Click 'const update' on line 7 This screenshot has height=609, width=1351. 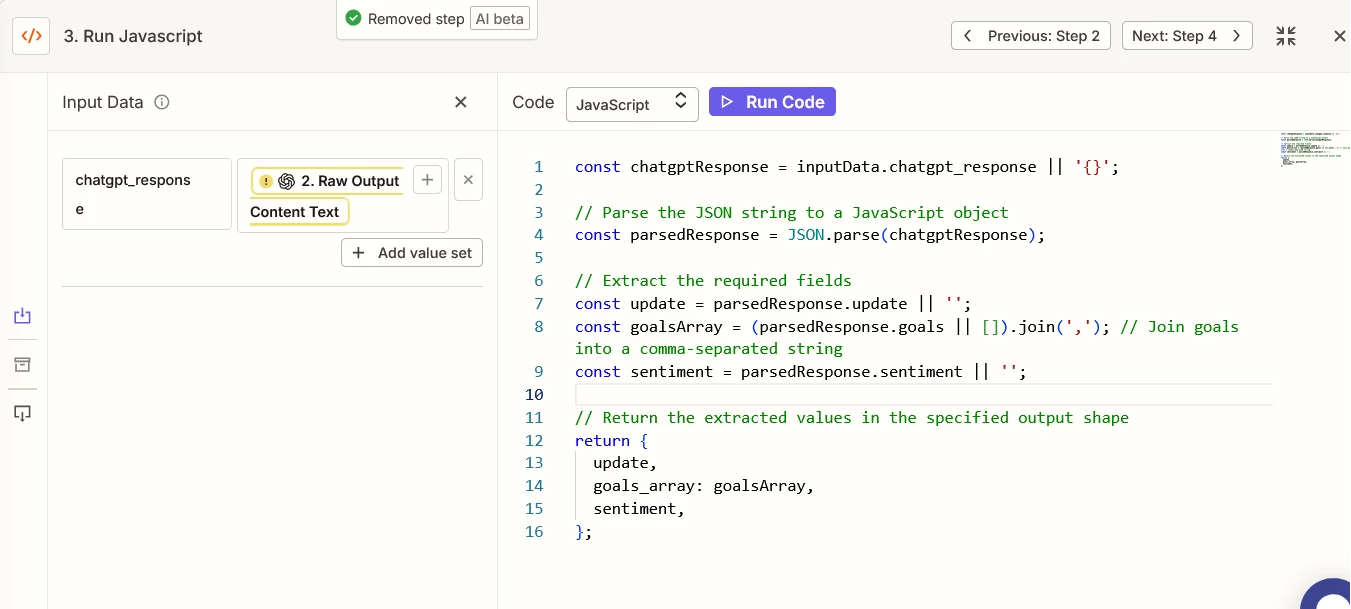pos(630,303)
